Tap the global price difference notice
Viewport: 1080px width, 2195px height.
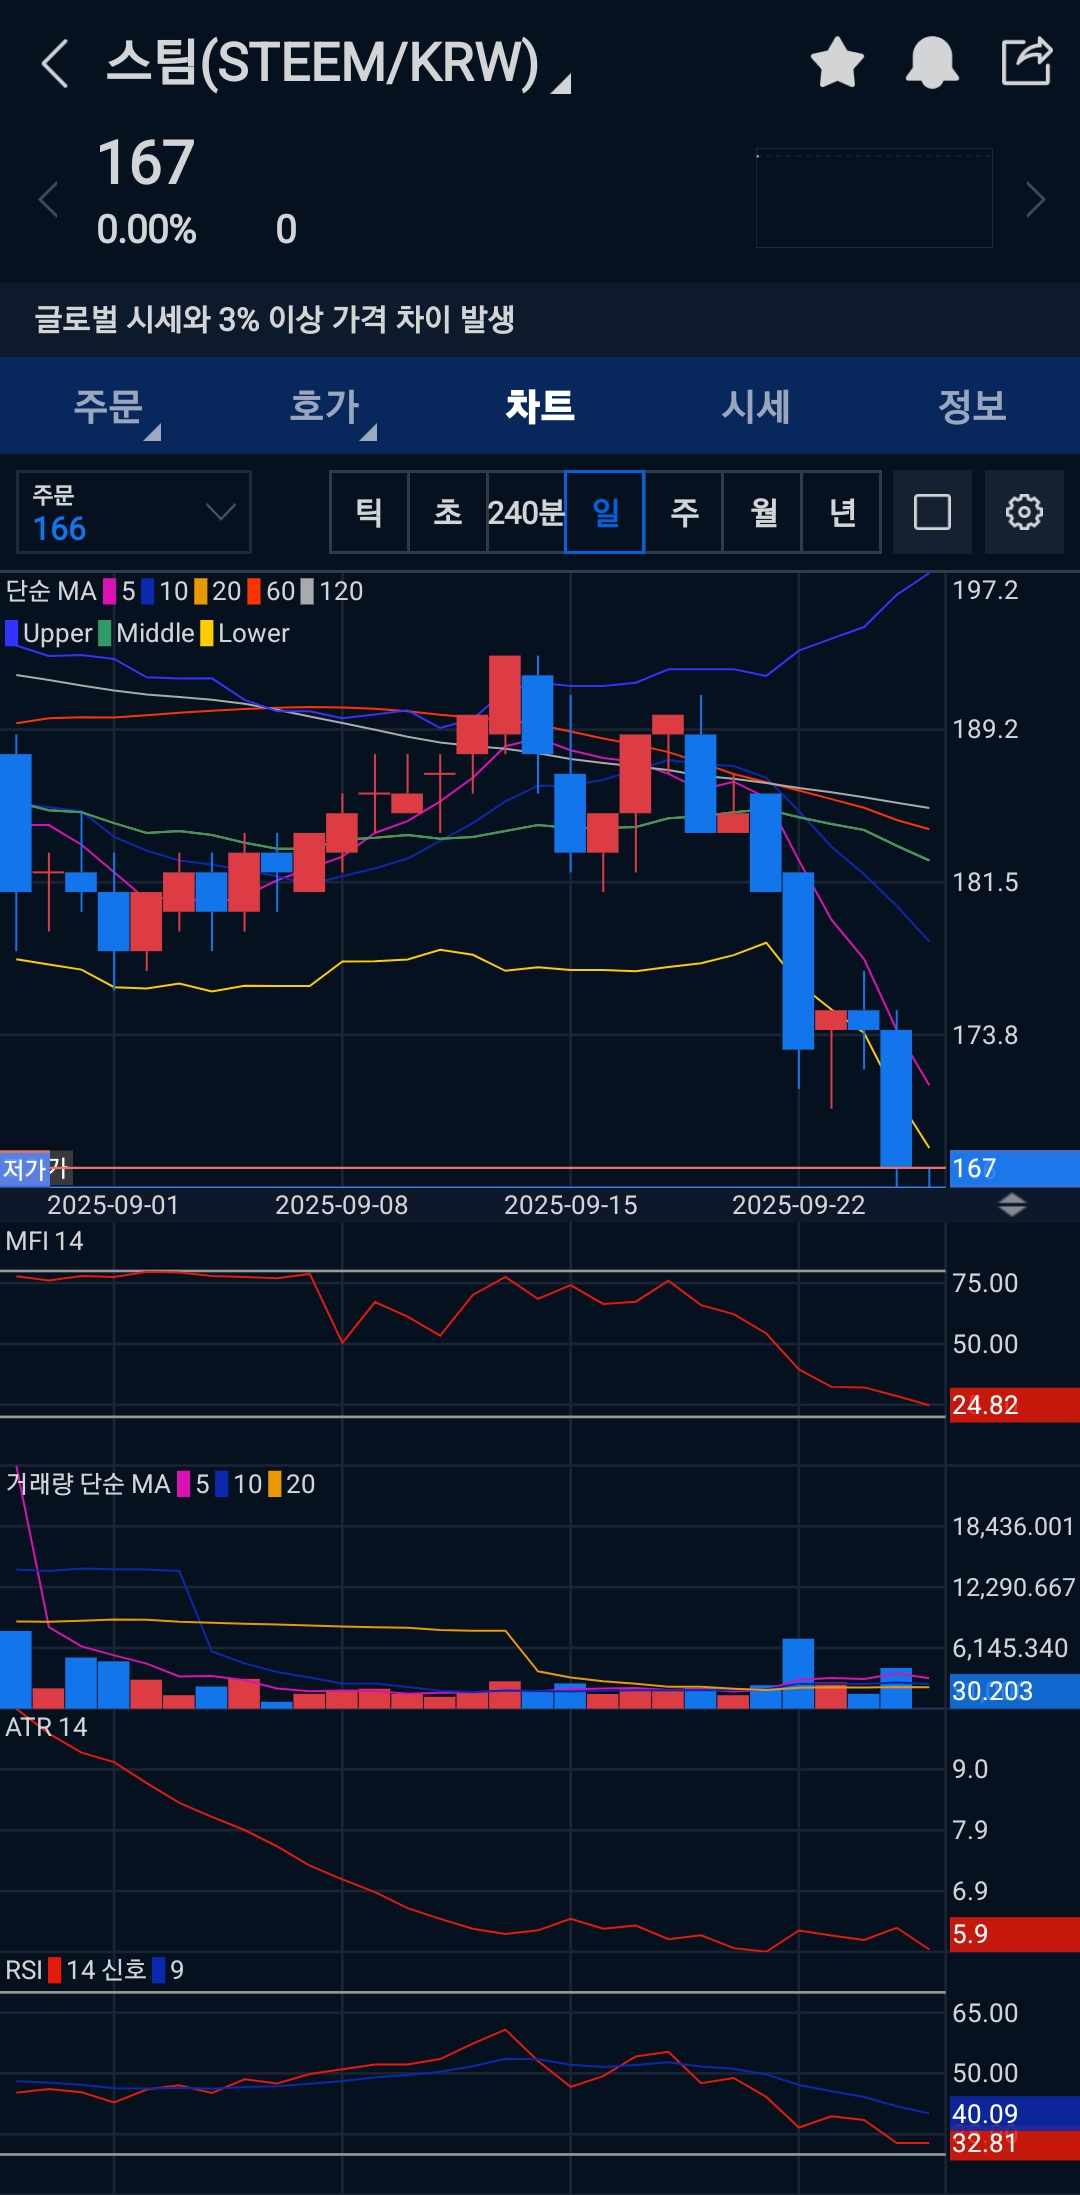pyautogui.click(x=540, y=320)
